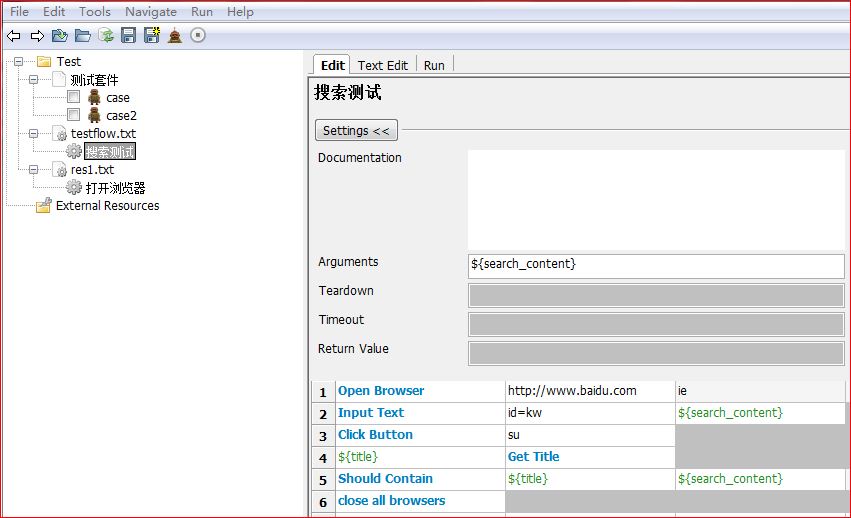
Task: Select row header number 6
Action: [x=323, y=502]
